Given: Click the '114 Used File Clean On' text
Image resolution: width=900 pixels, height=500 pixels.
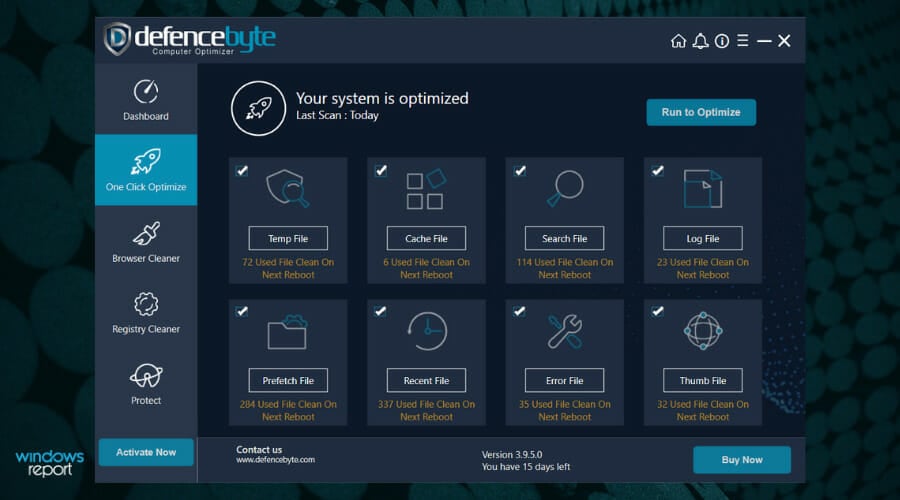Looking at the screenshot, I should pos(565,262).
